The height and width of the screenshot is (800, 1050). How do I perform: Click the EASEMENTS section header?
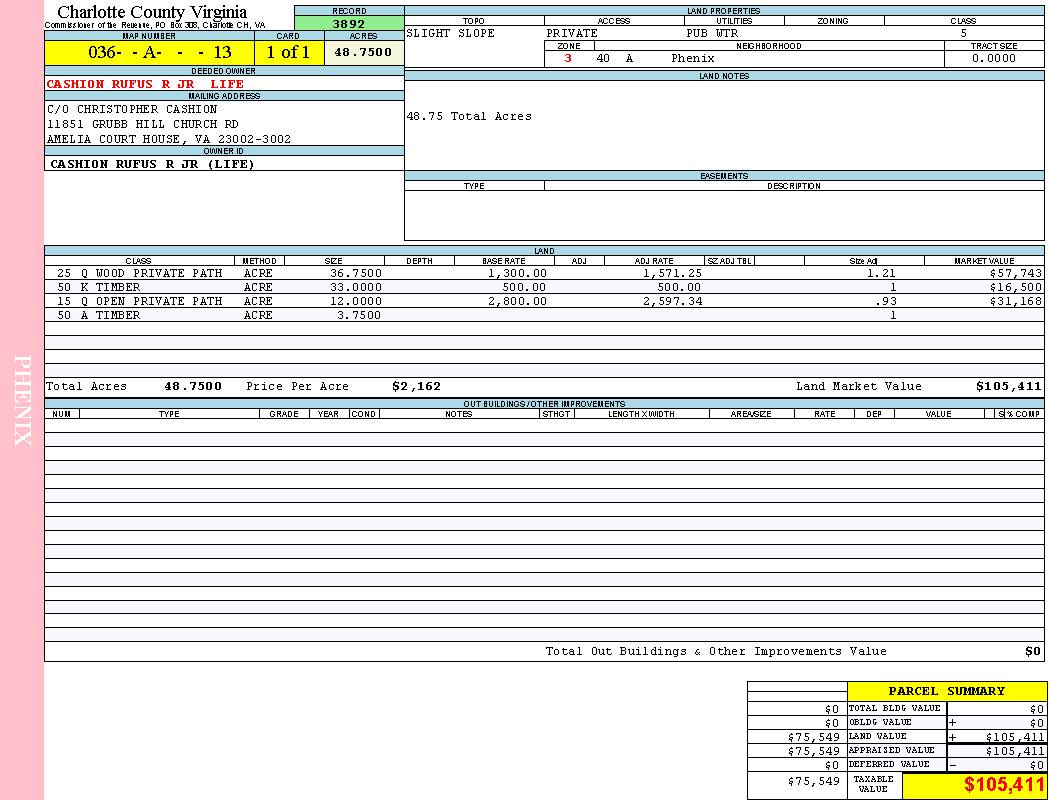(724, 176)
